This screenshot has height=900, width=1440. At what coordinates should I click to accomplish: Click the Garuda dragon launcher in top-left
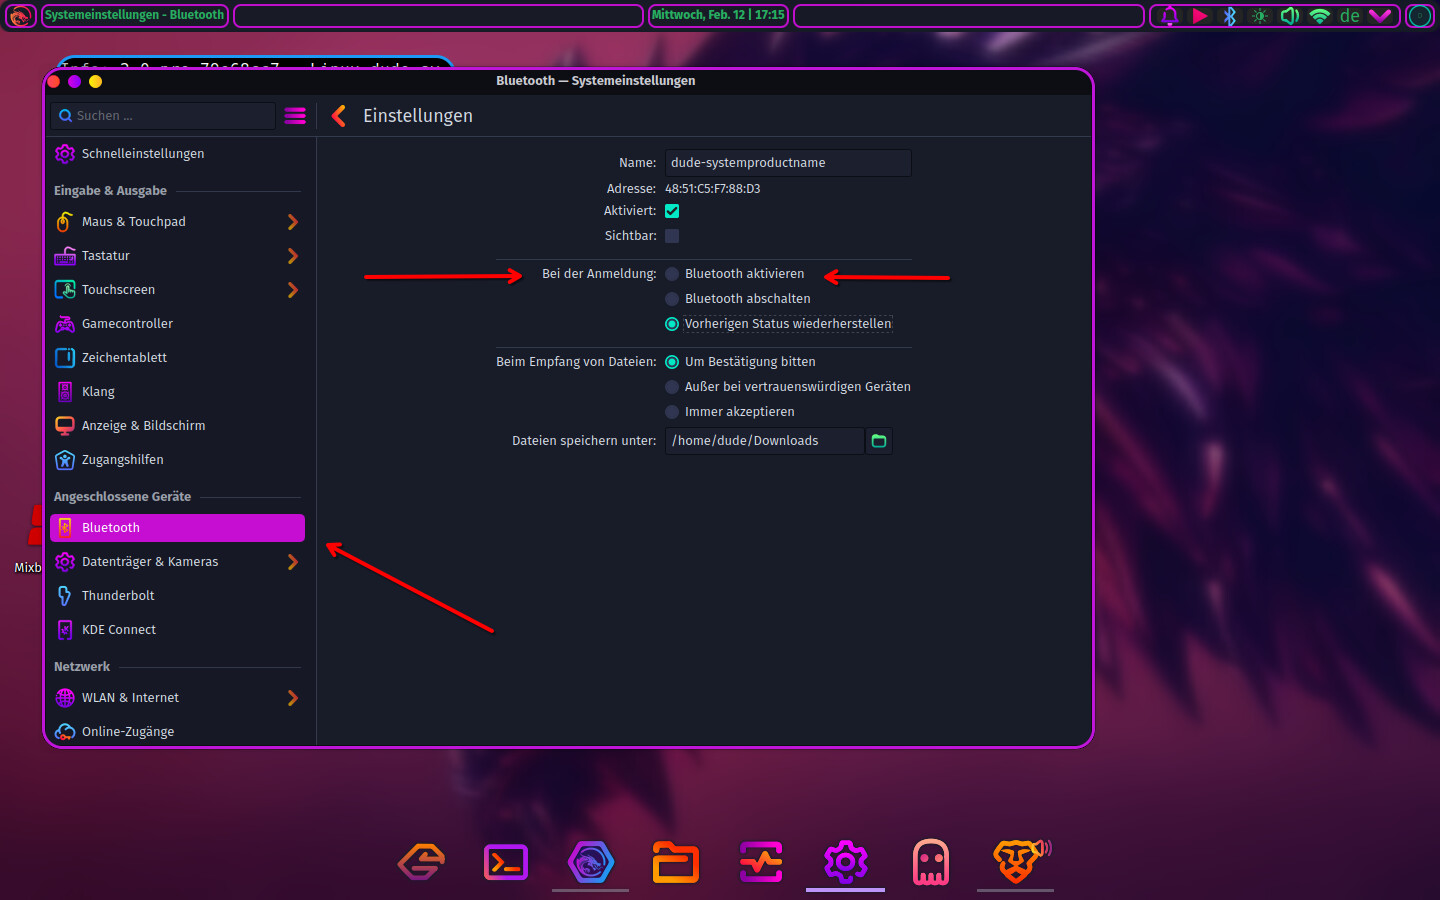click(x=21, y=16)
